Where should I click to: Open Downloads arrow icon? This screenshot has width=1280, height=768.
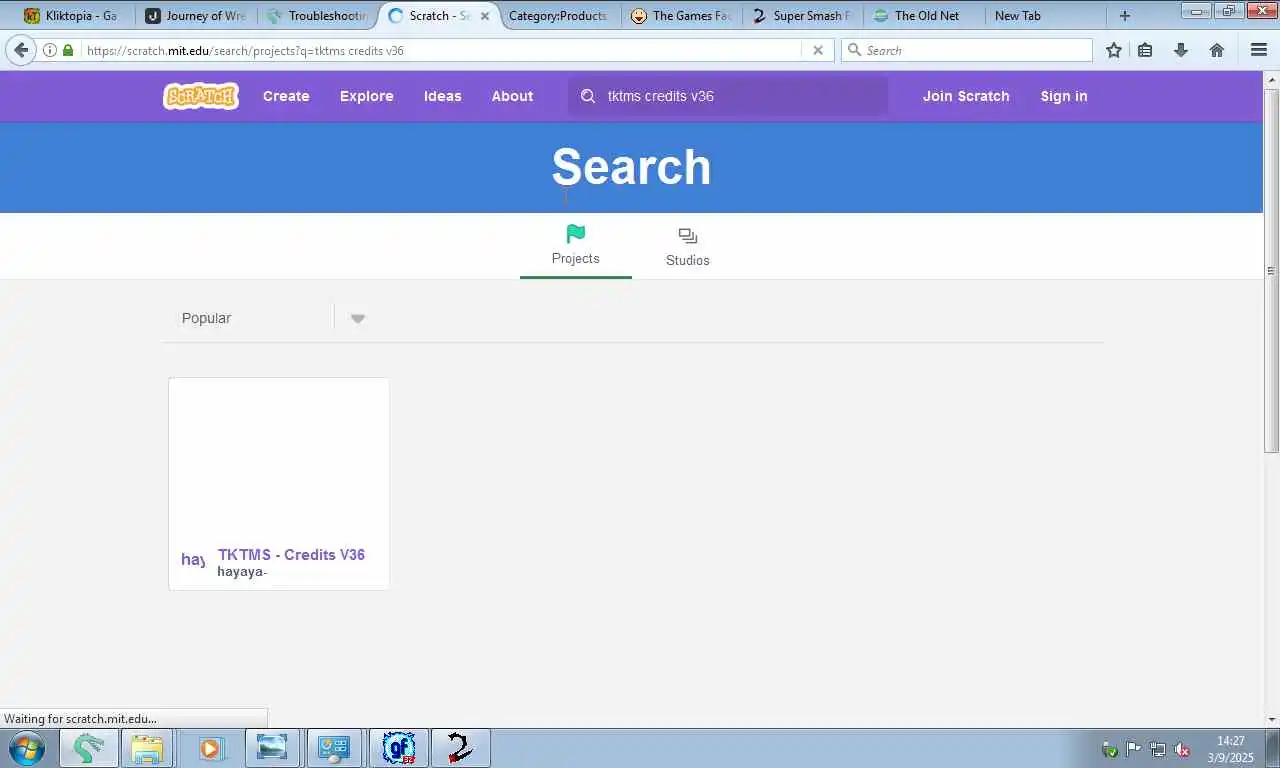1181,50
